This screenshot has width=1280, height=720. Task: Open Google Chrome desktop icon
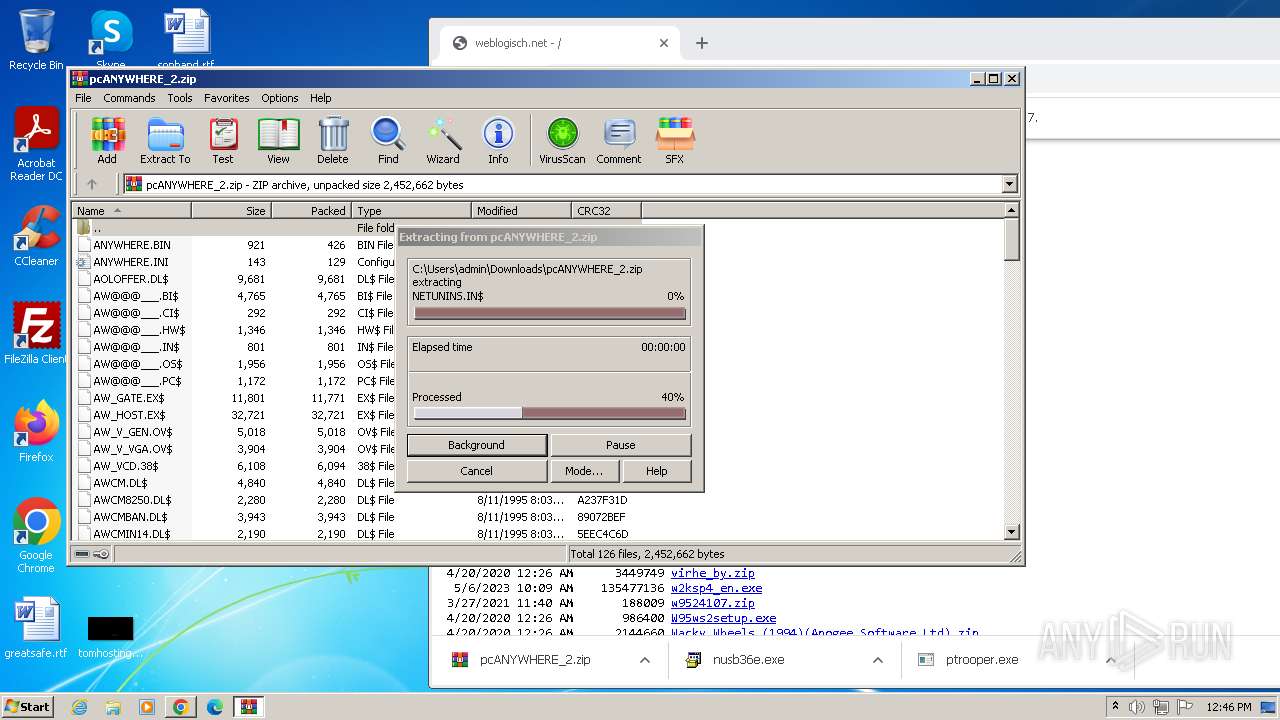tap(36, 536)
